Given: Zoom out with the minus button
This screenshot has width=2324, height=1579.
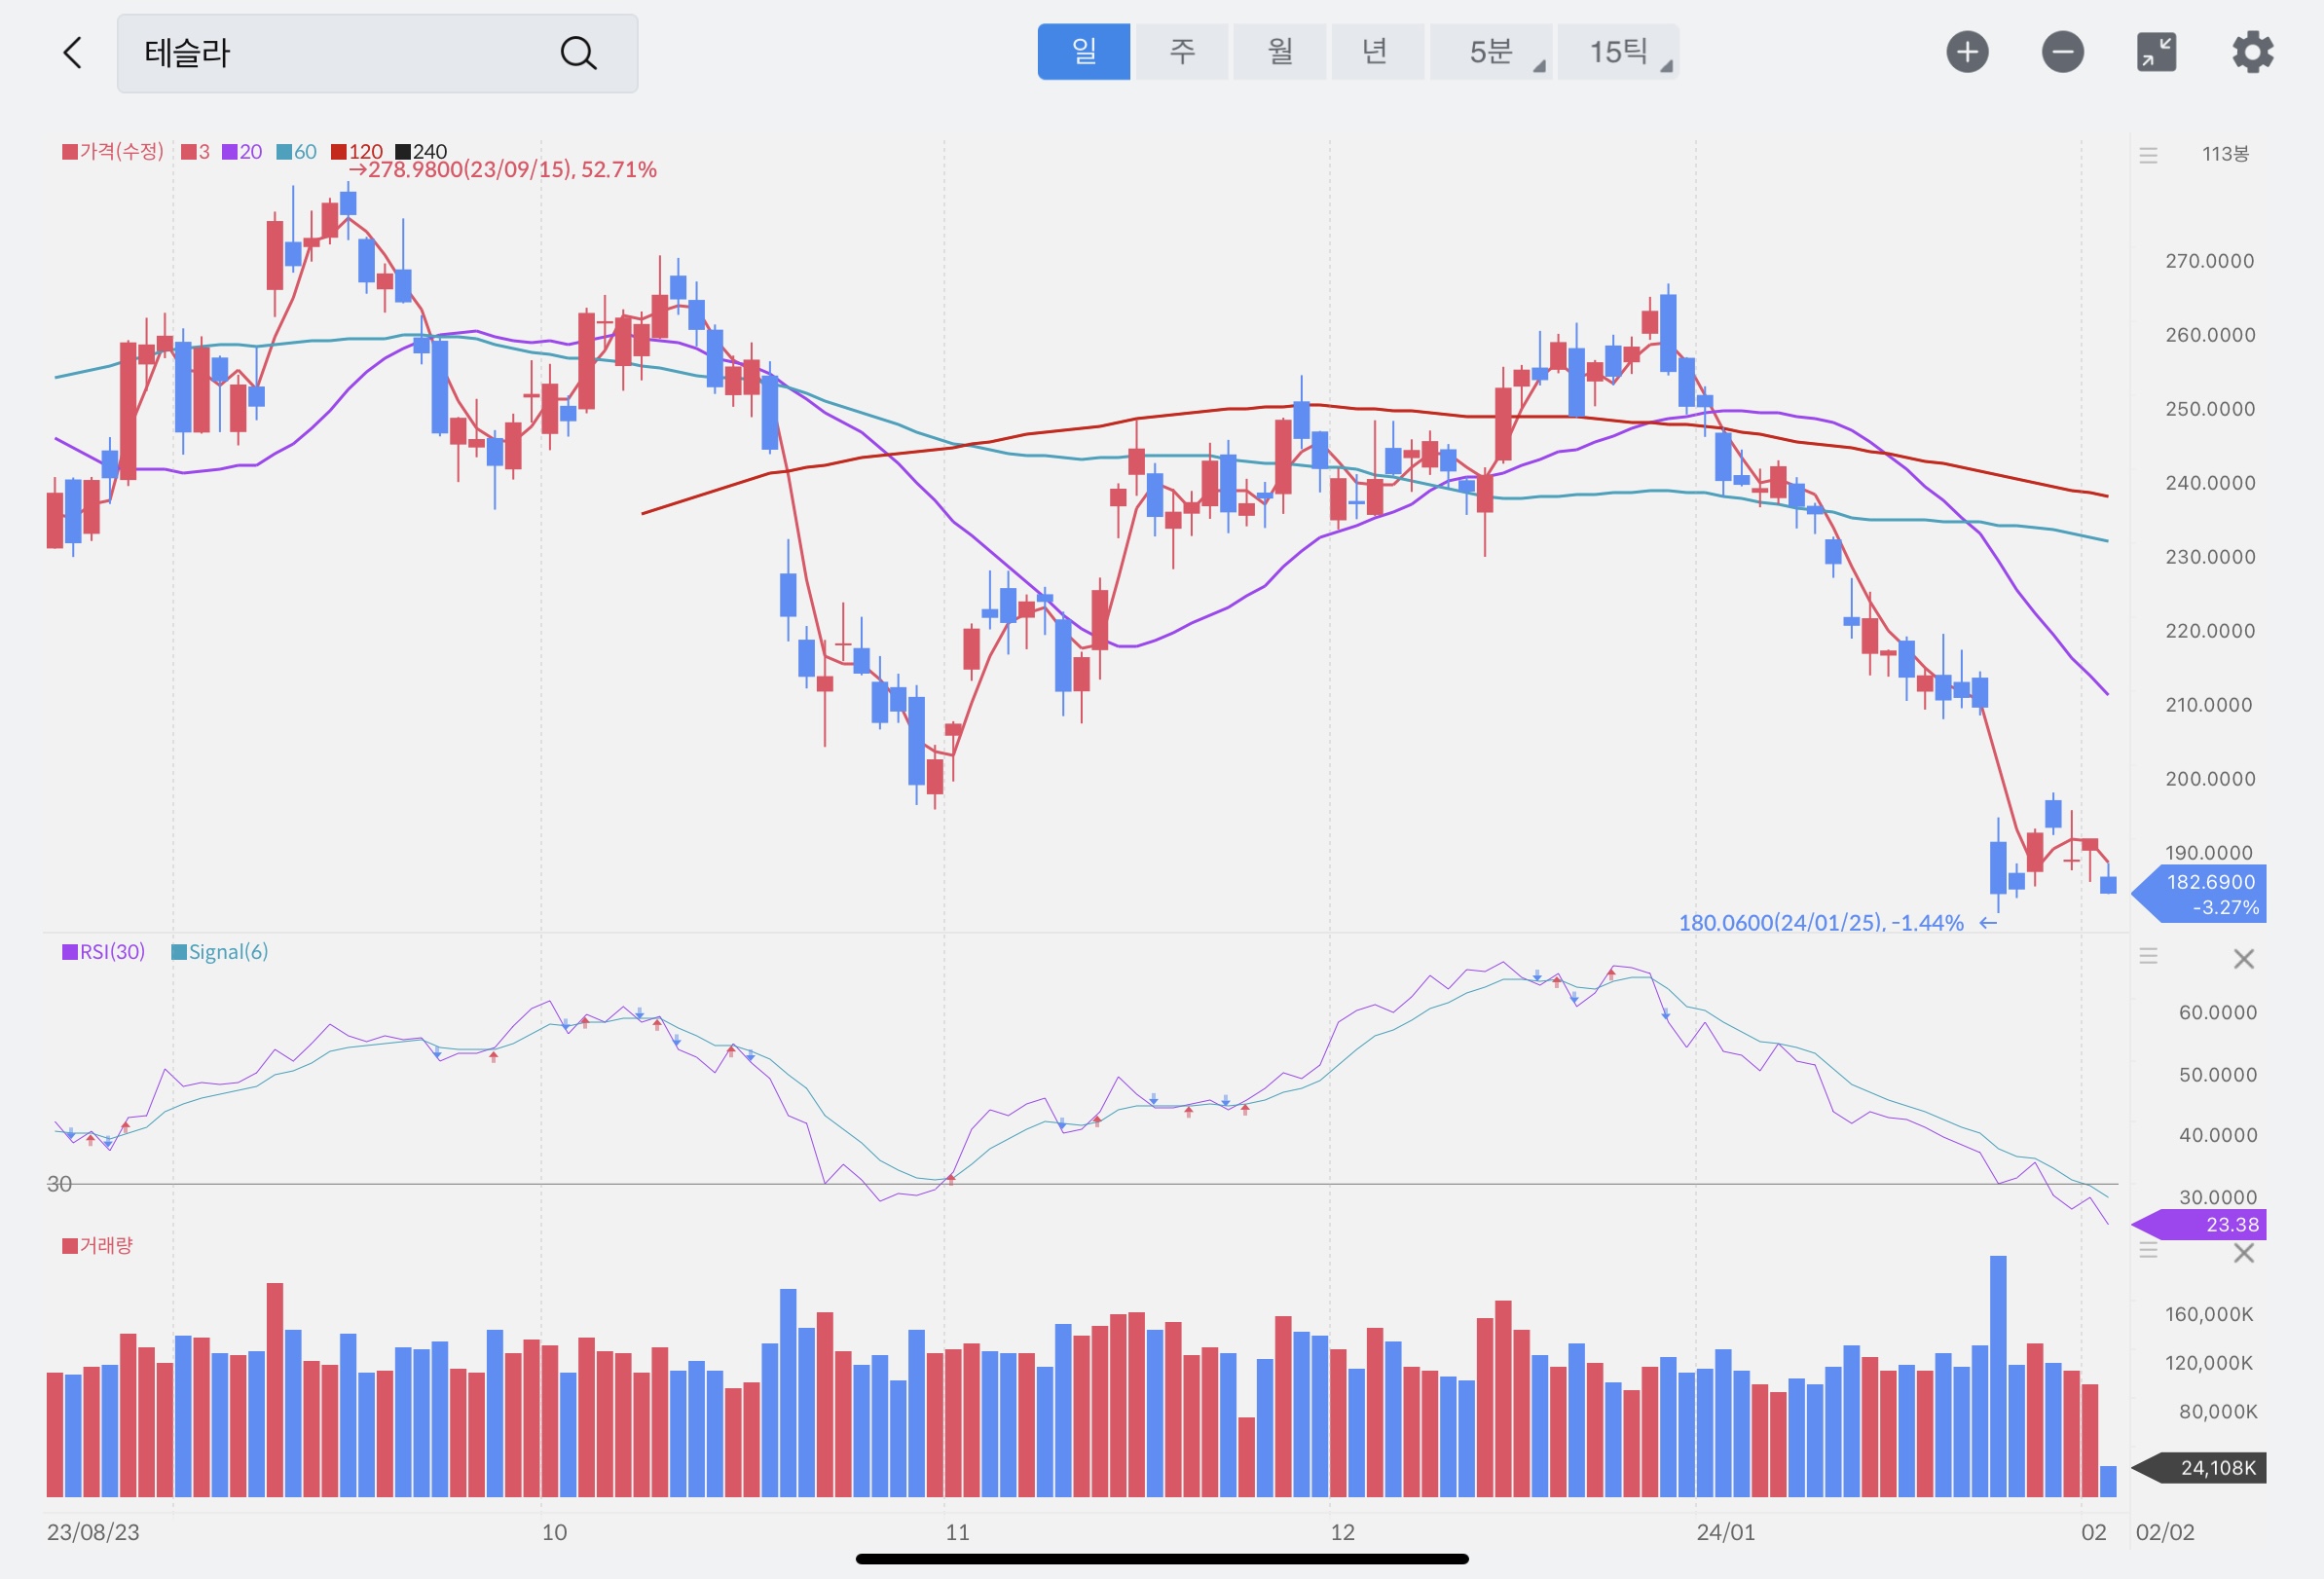Looking at the screenshot, I should click(x=2062, y=52).
